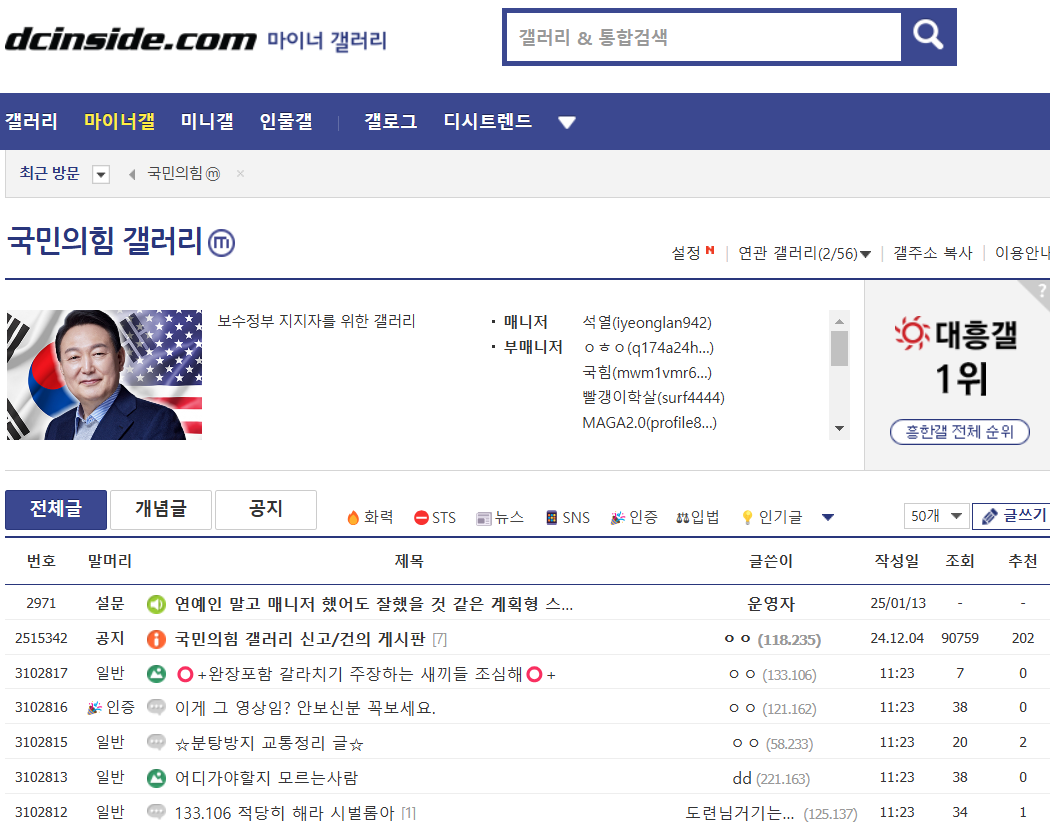
Task: Click the 인기글 lightbulb filter icon
Action: (747, 518)
